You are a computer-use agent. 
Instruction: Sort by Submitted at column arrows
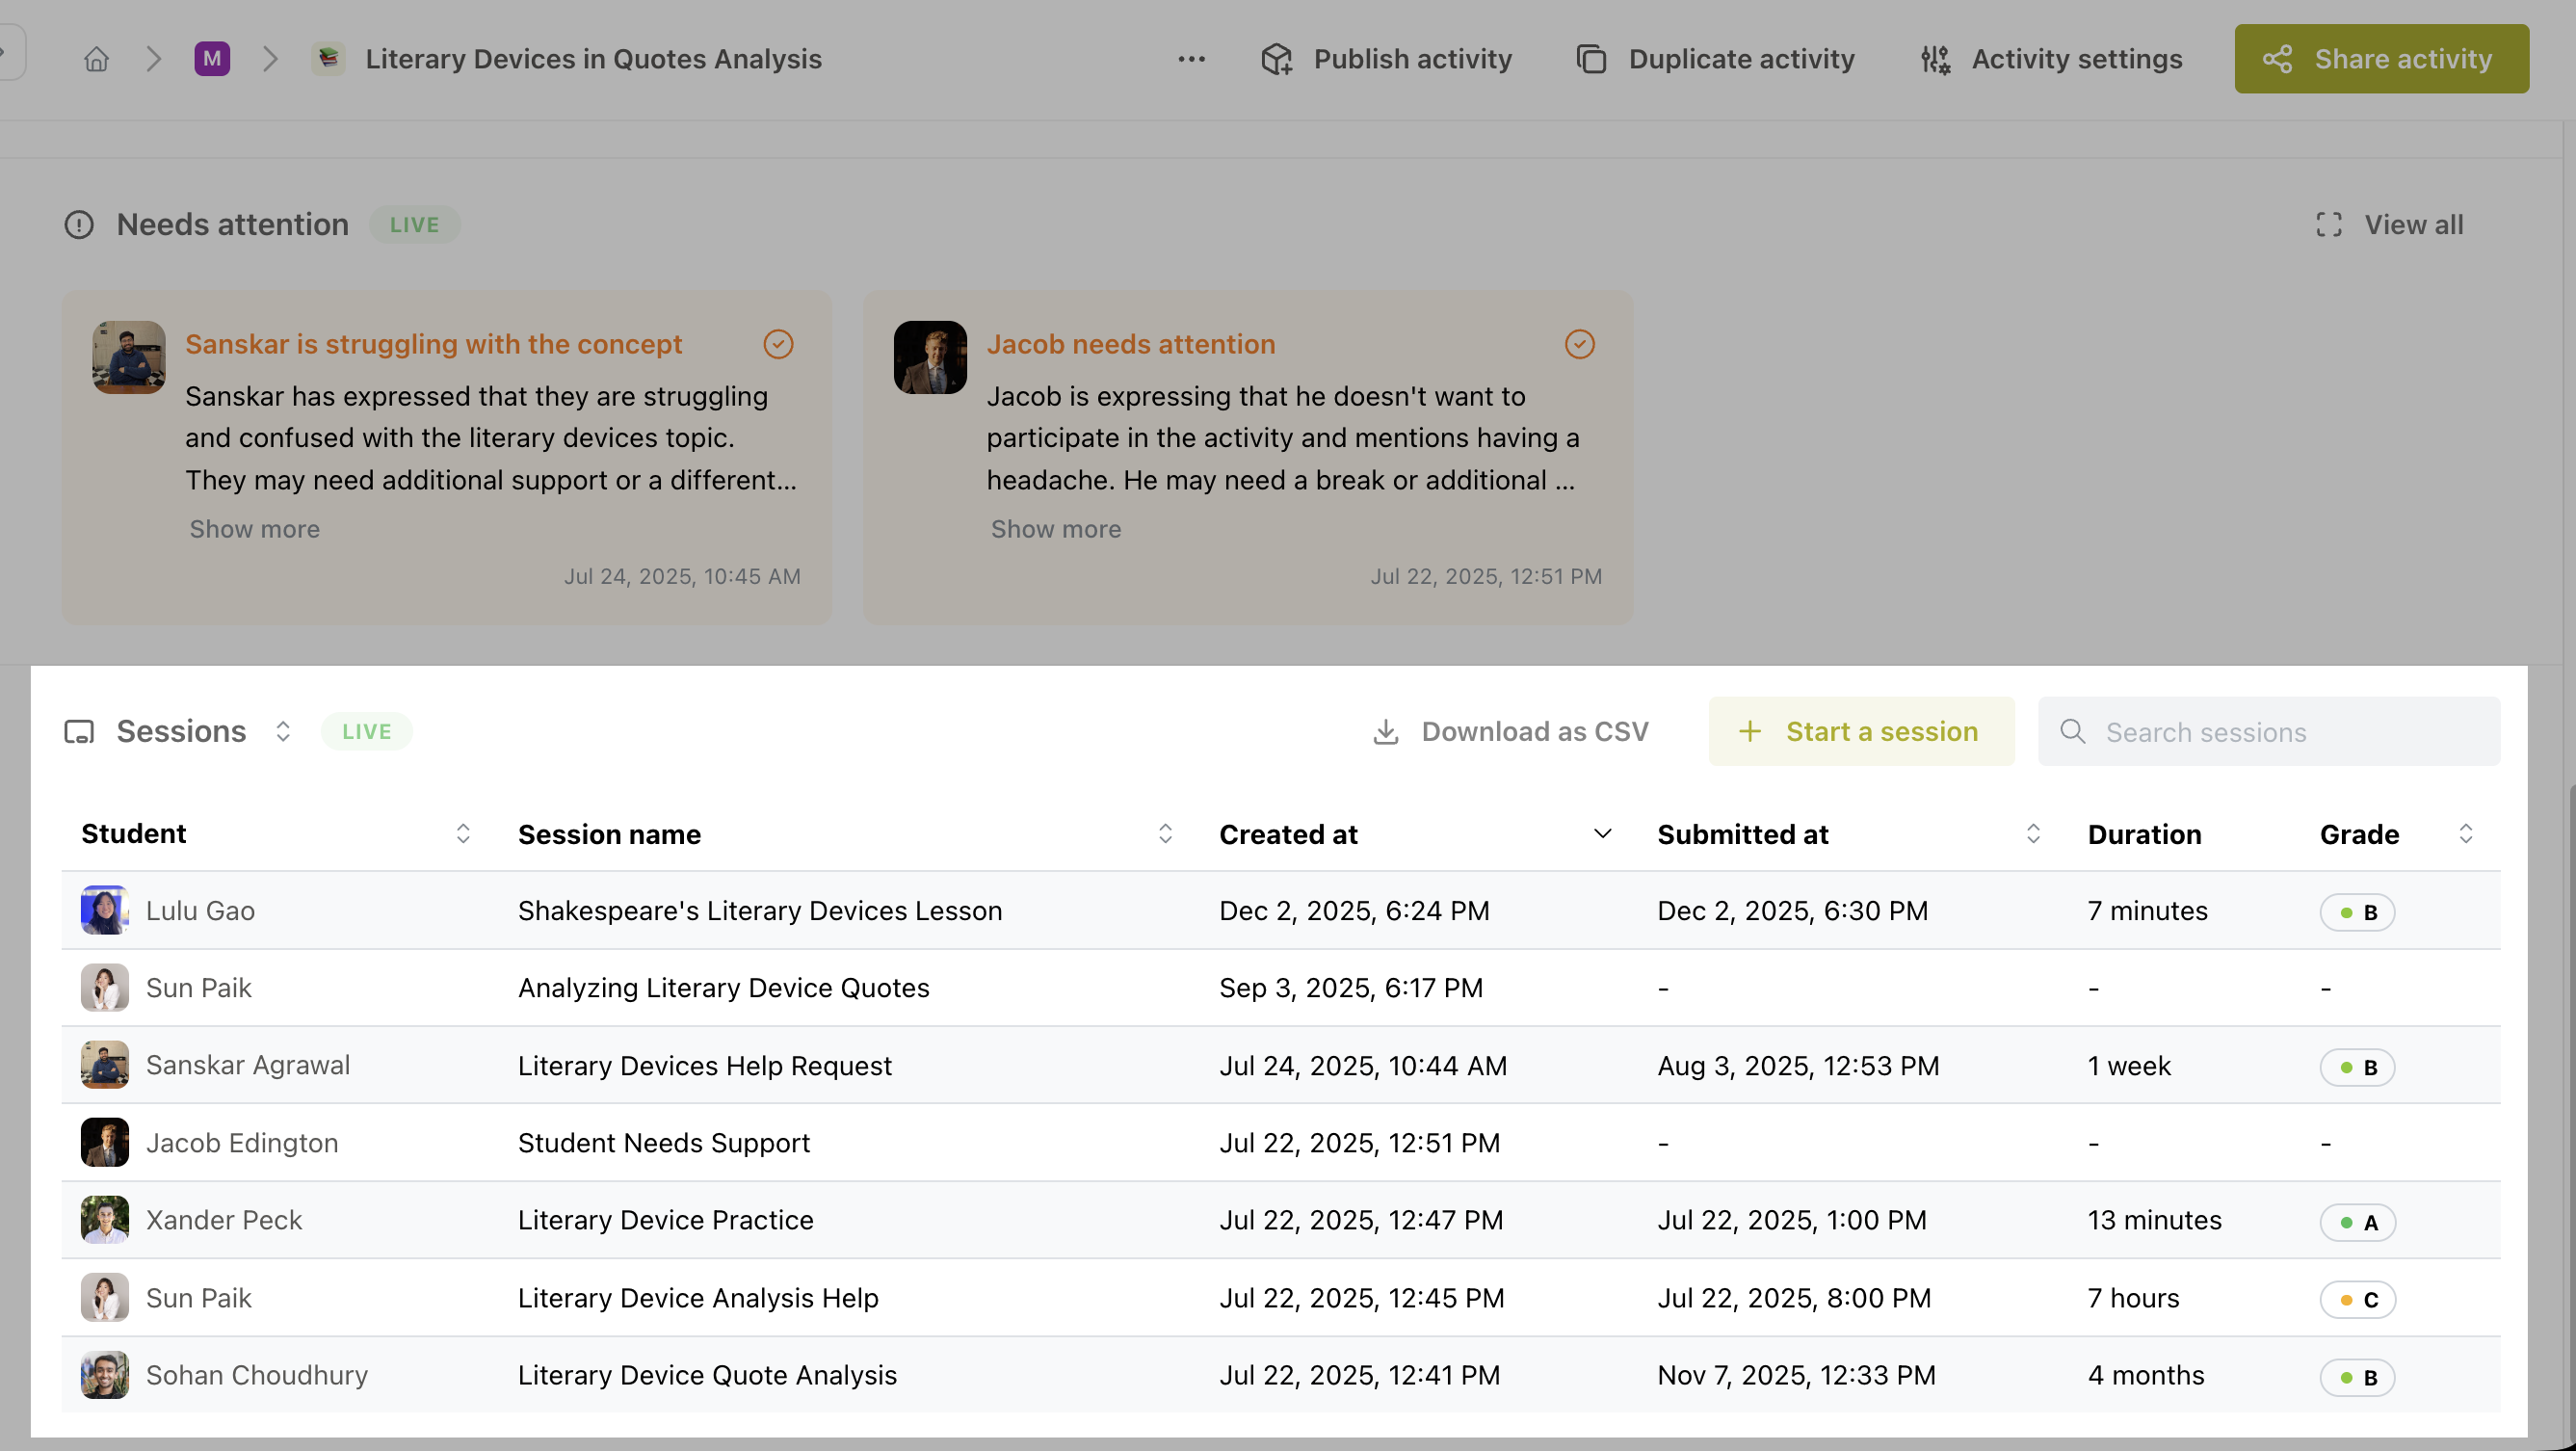pyautogui.click(x=2033, y=834)
